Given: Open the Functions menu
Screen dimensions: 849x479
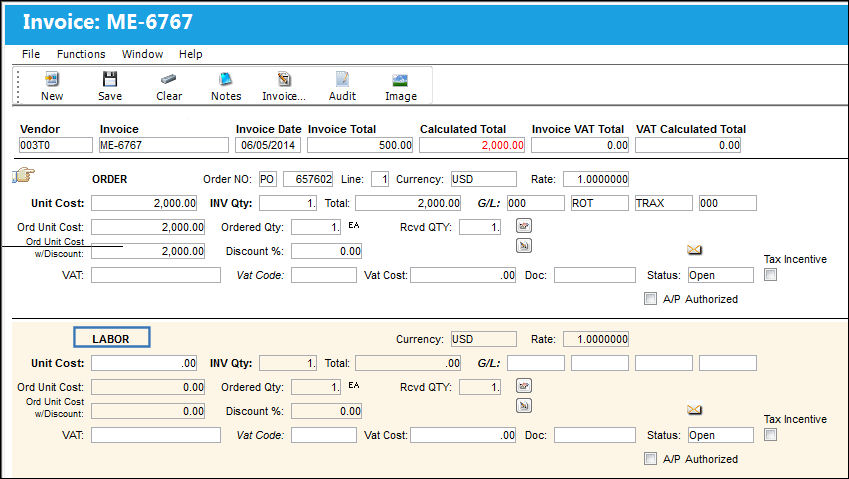Looking at the screenshot, I should click(x=81, y=54).
